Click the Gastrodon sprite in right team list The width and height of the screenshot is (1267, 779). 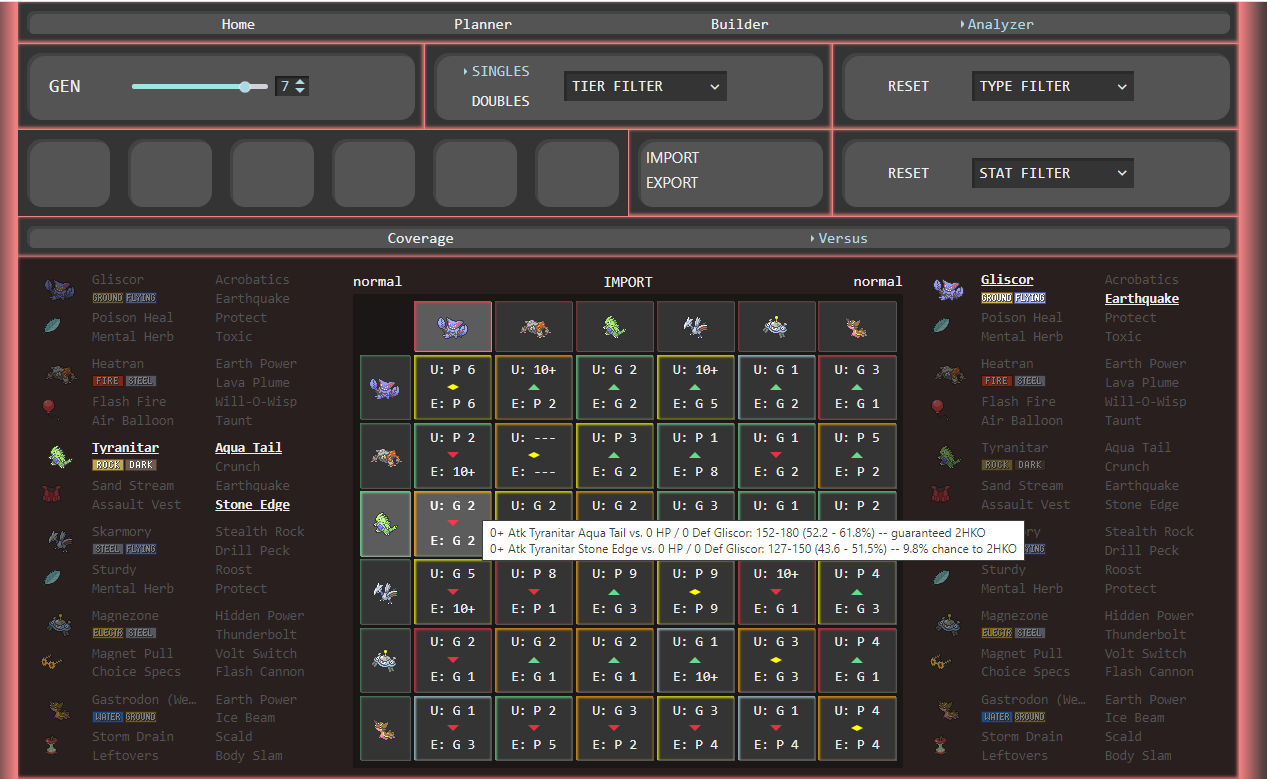[x=948, y=709]
